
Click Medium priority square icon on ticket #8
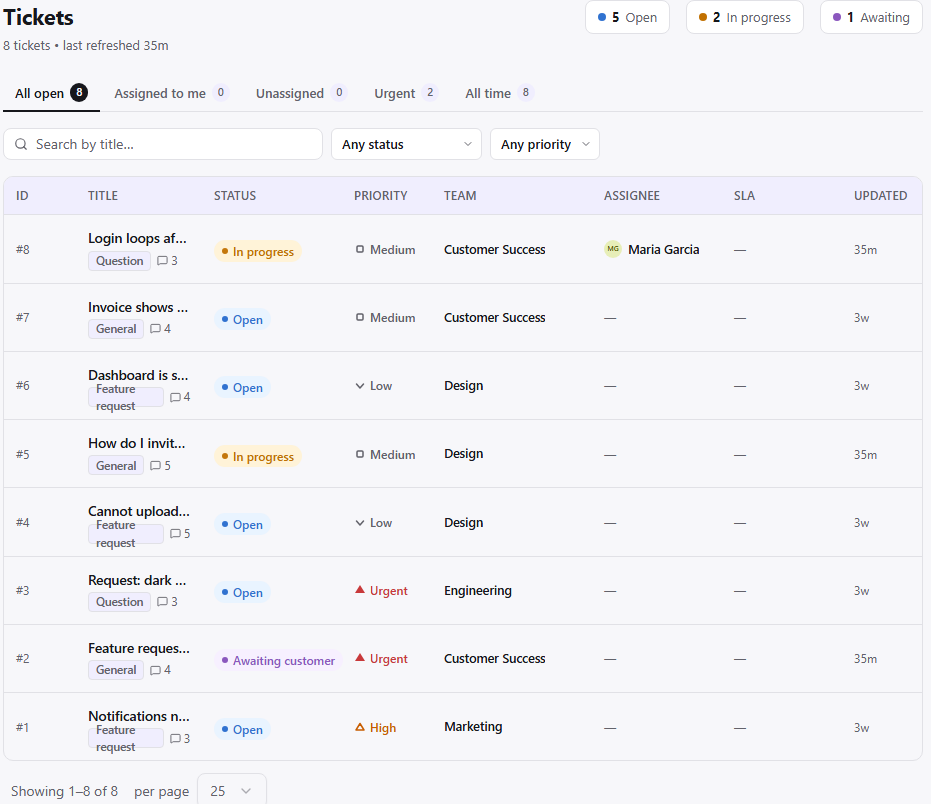click(360, 249)
